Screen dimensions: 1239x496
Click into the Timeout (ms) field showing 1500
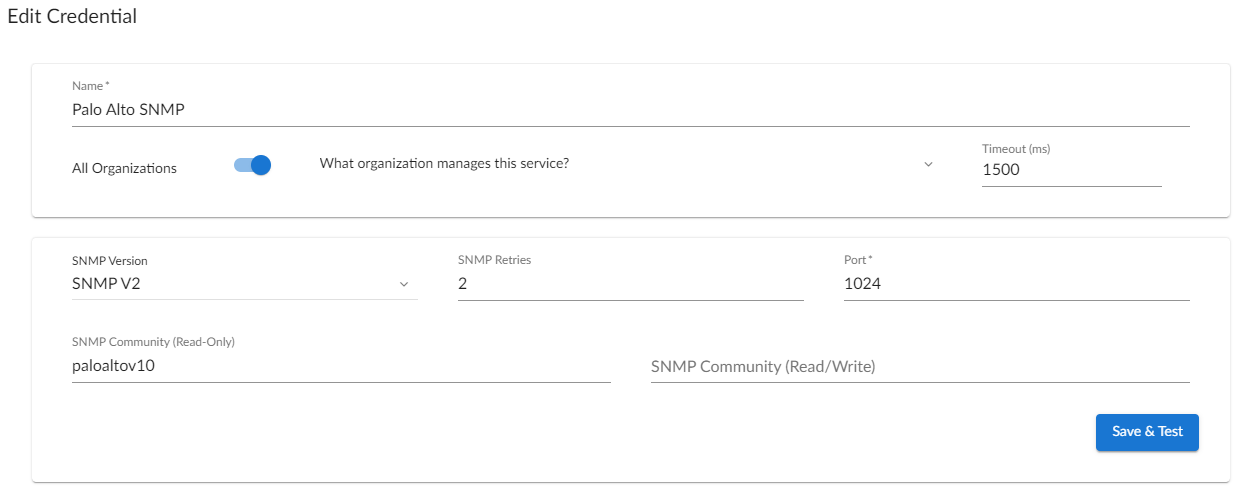pos(1072,170)
